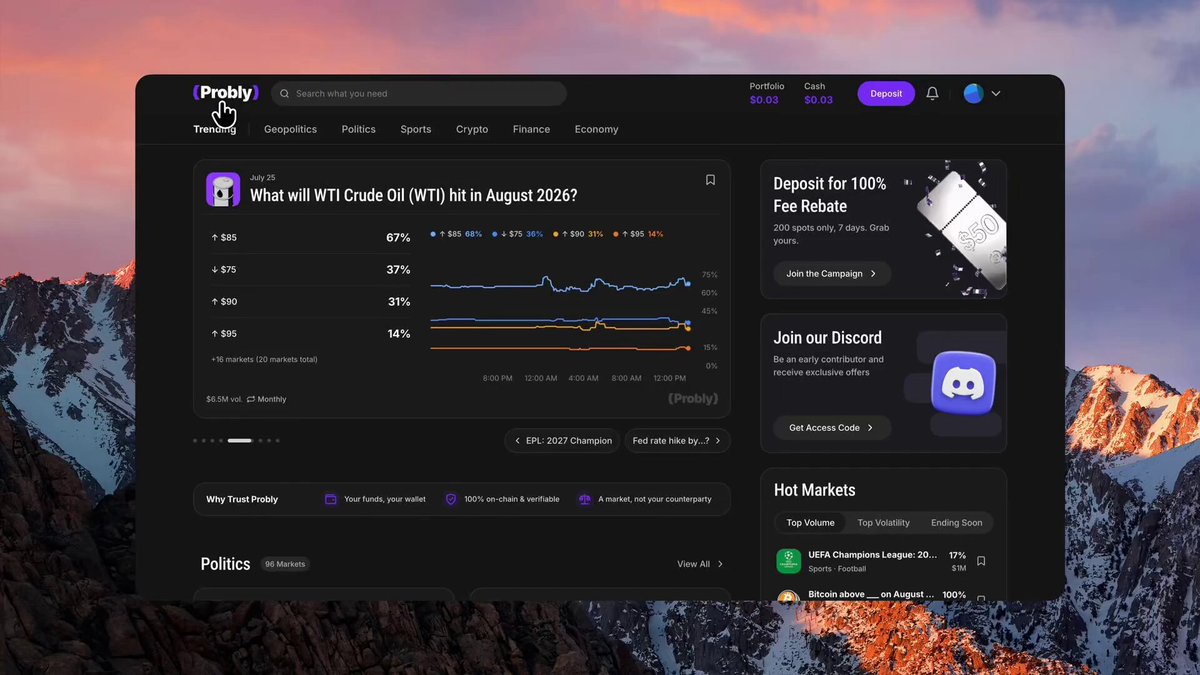Go to next market Fed rate hike

[x=678, y=440]
